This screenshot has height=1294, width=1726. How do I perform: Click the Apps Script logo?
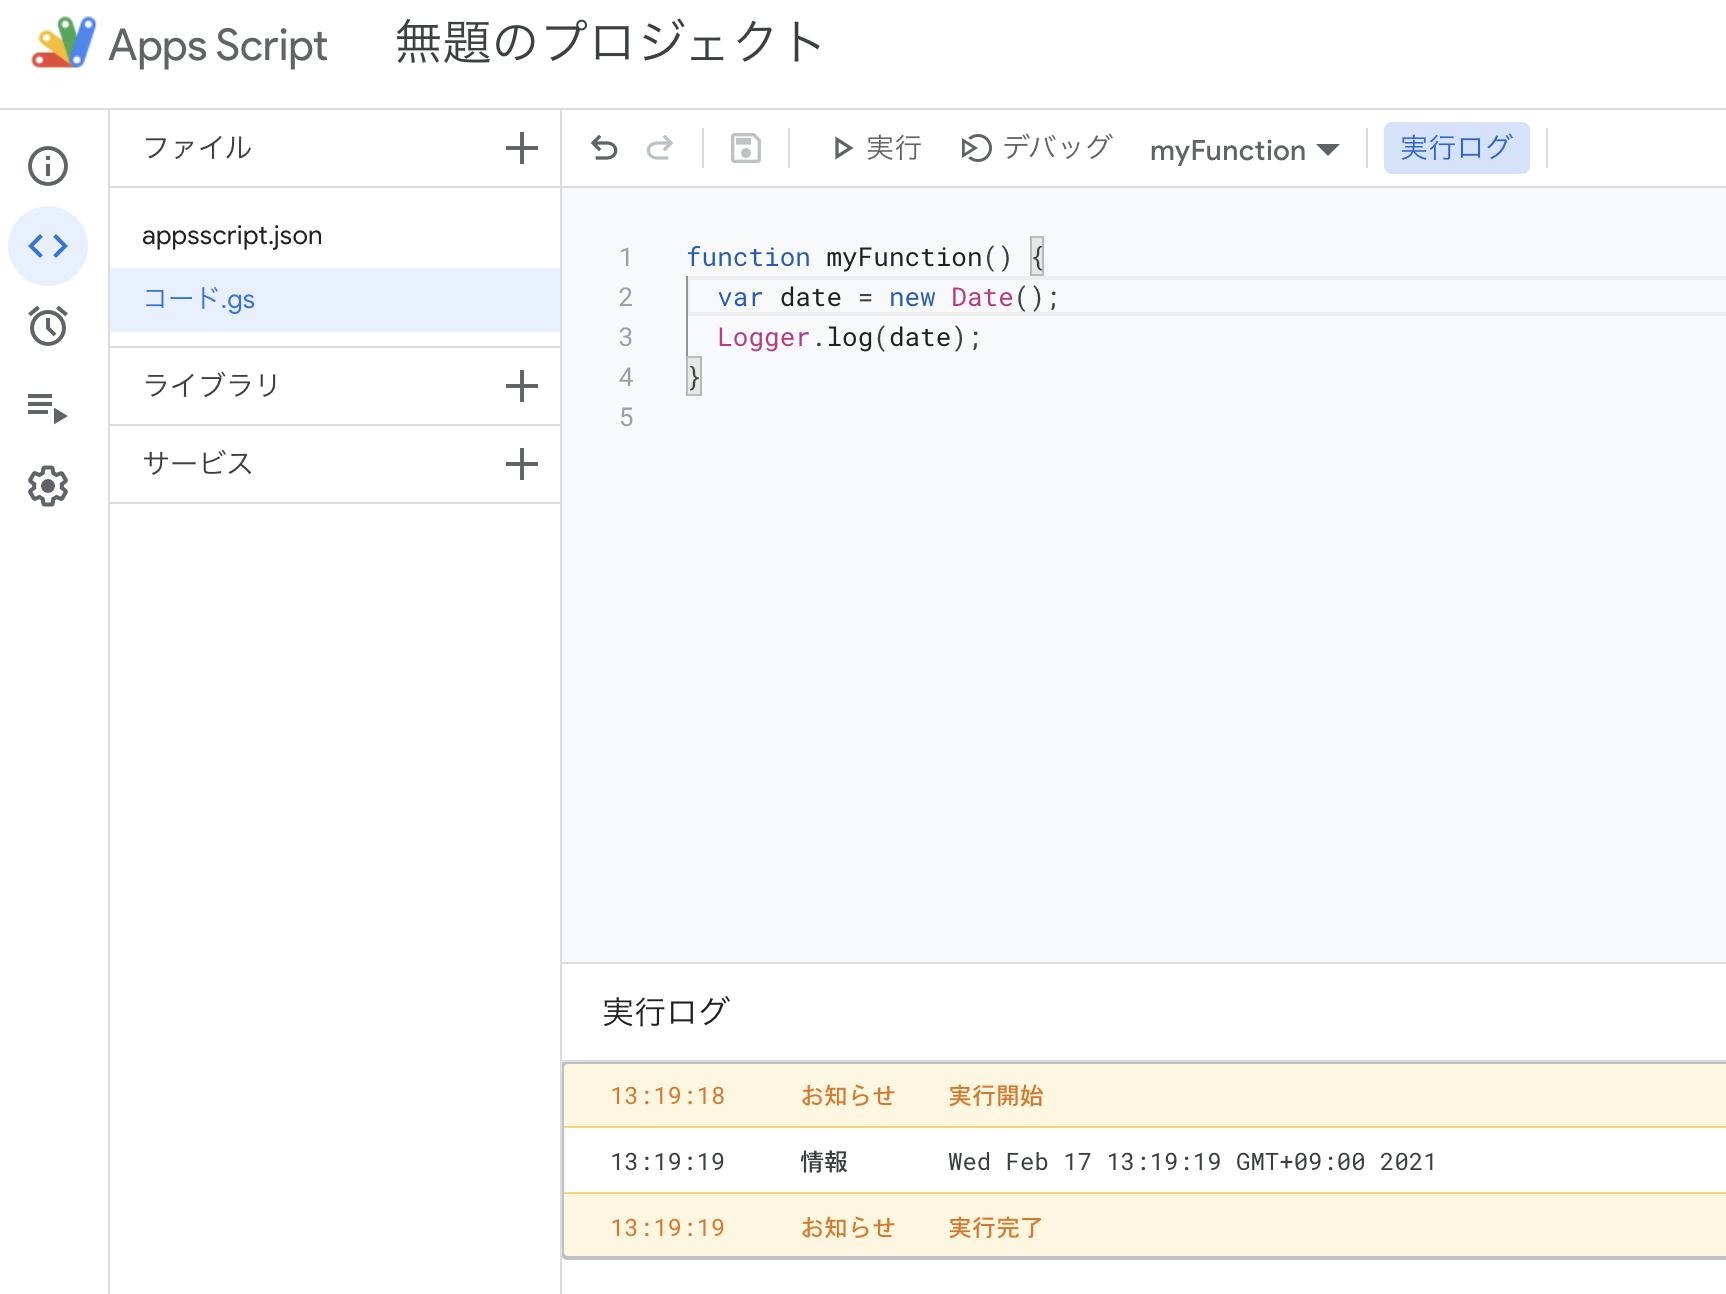coord(64,43)
